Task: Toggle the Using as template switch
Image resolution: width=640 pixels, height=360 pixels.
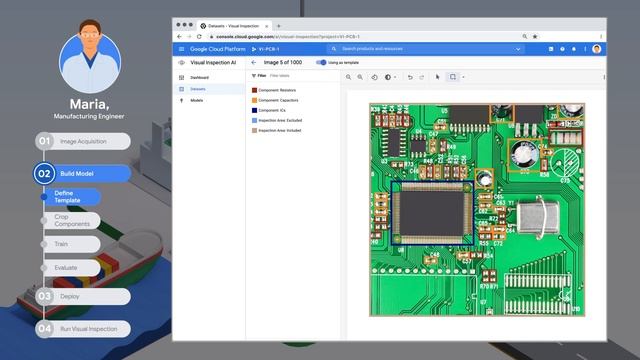Action: 321,62
